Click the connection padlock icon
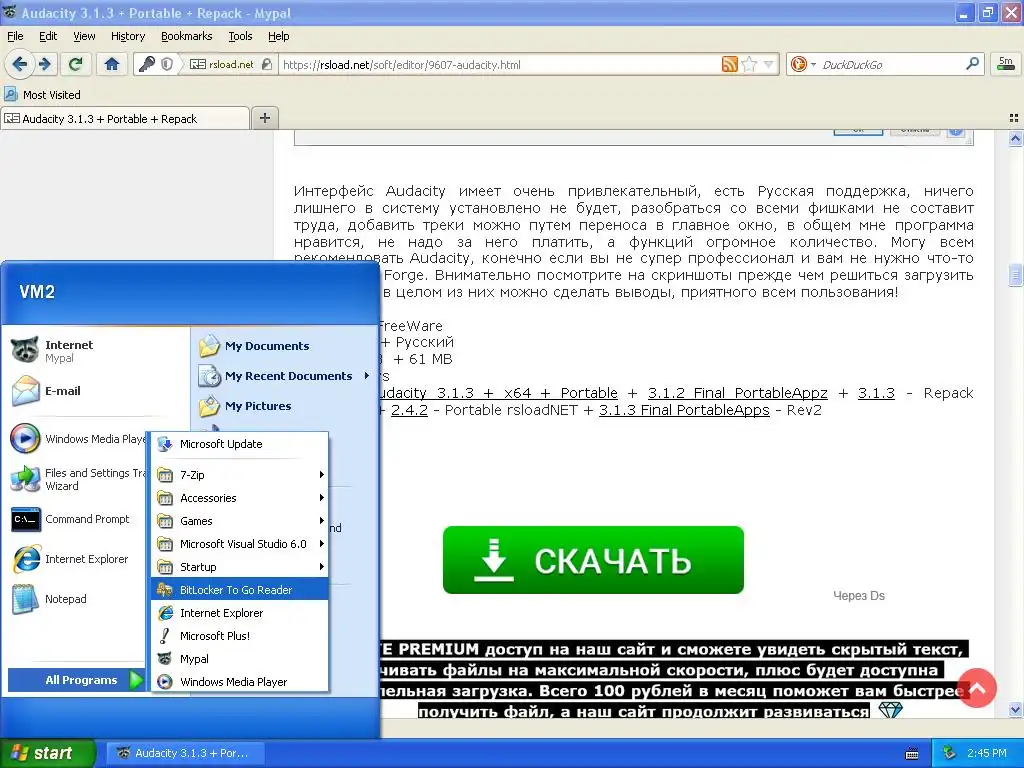 coord(266,64)
